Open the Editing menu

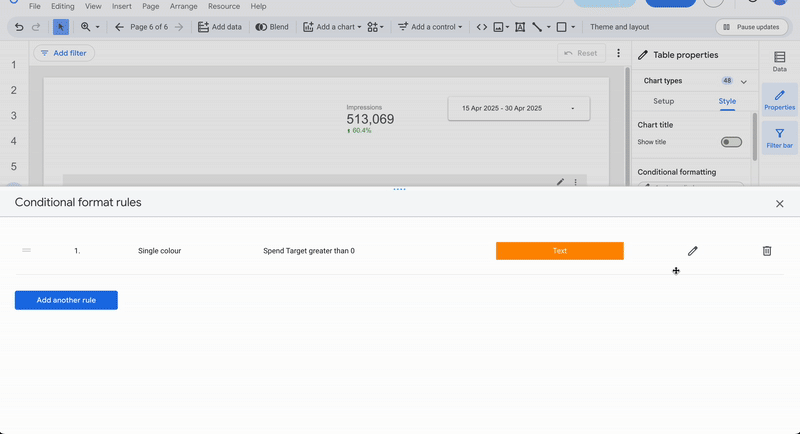(x=63, y=6)
